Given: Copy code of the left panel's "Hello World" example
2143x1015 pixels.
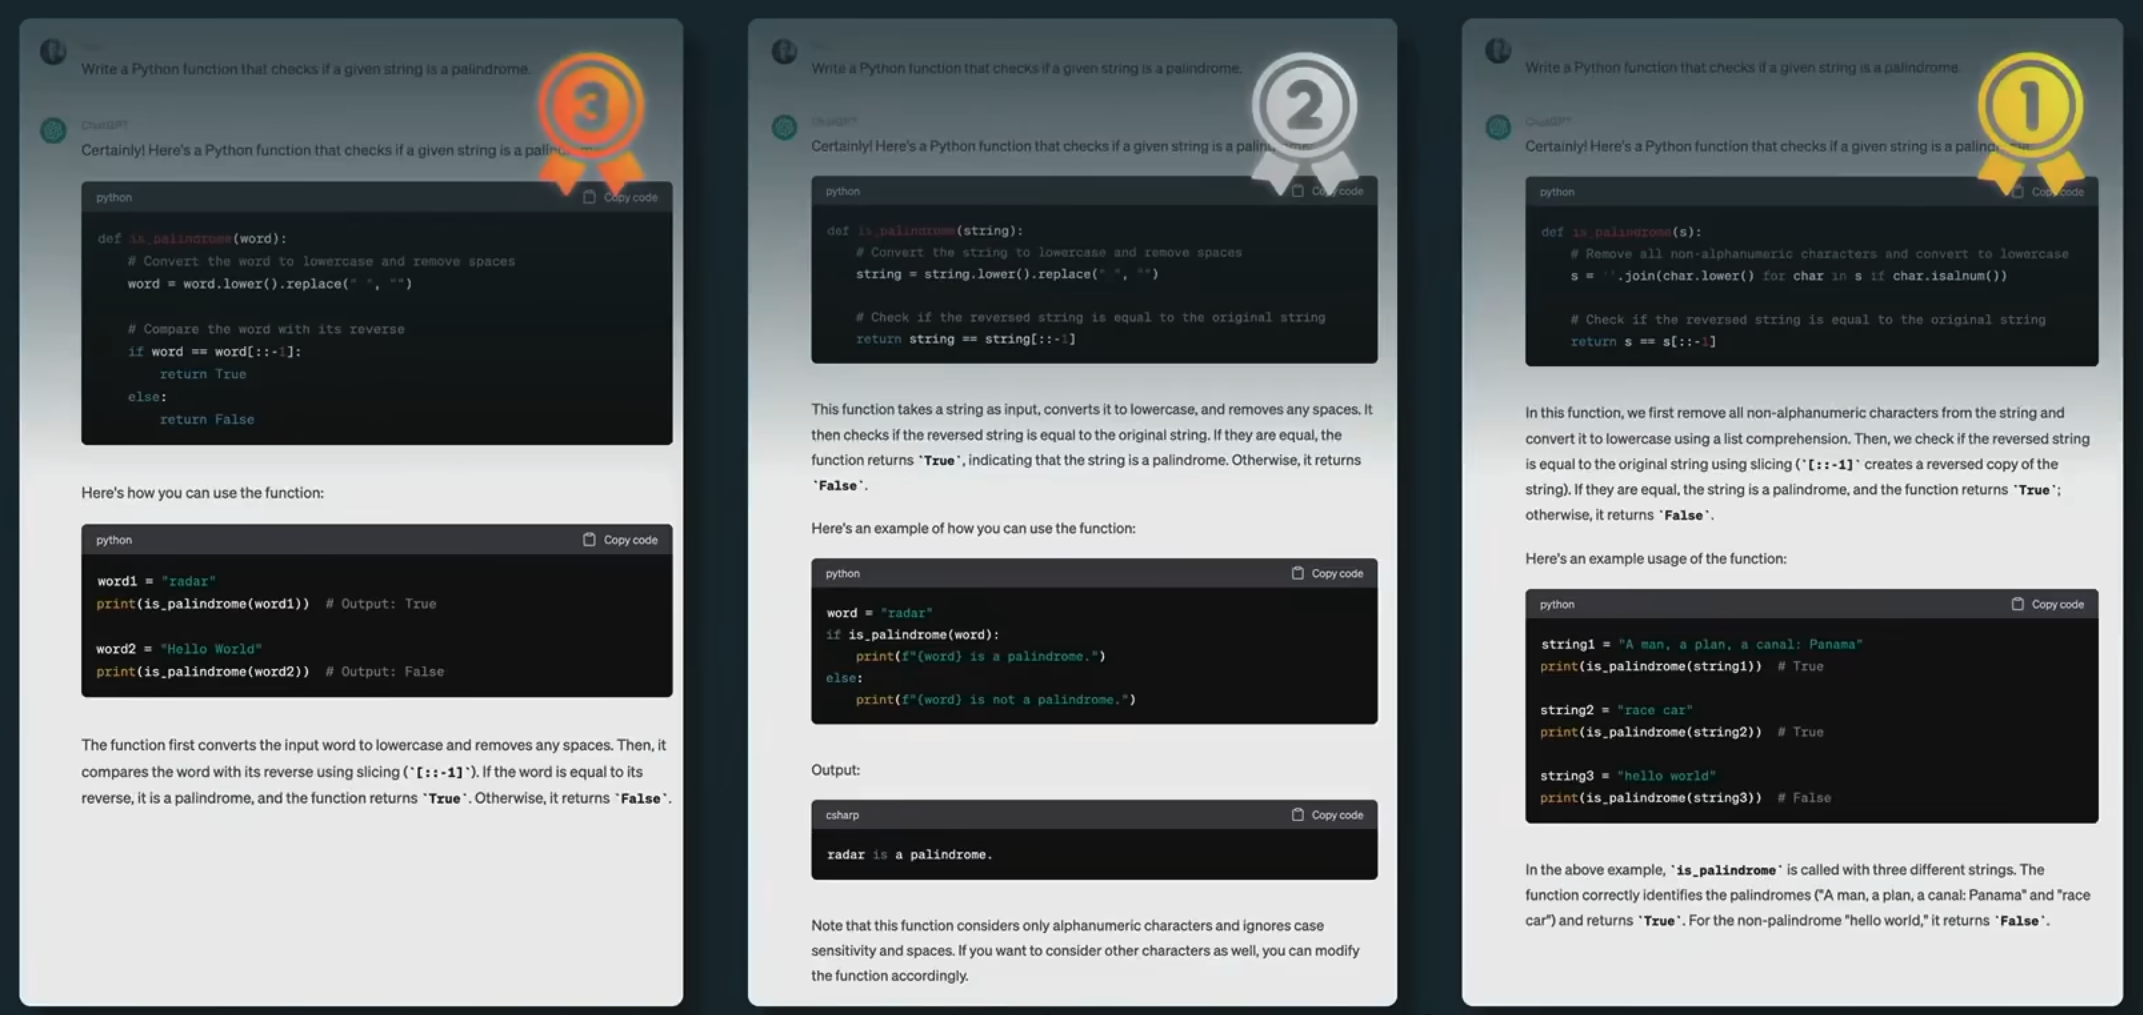Looking at the screenshot, I should pos(620,540).
